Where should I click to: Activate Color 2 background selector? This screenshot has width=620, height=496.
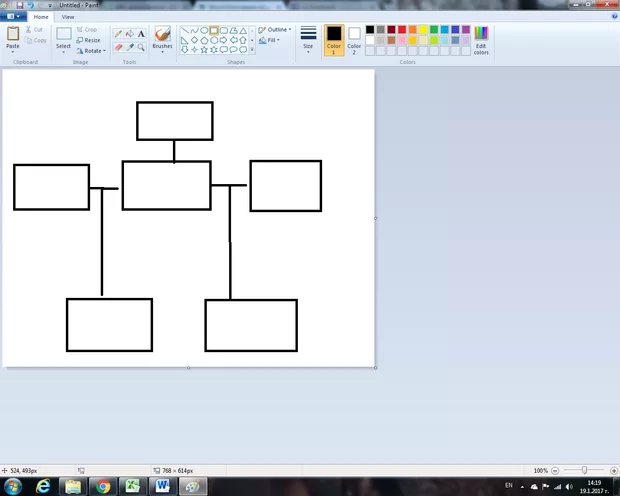354,38
